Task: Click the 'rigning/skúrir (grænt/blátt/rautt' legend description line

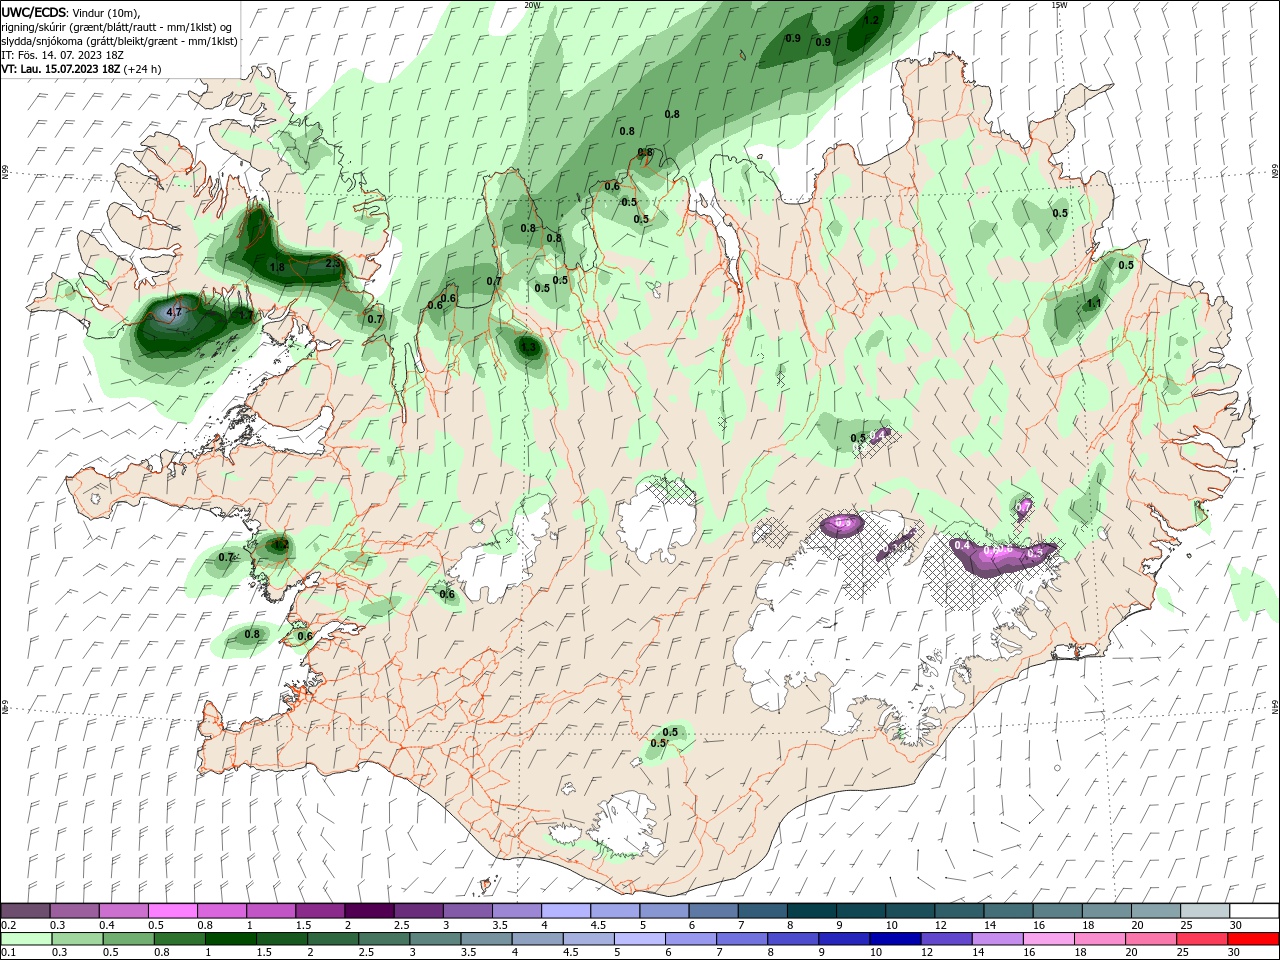Action: (x=117, y=27)
